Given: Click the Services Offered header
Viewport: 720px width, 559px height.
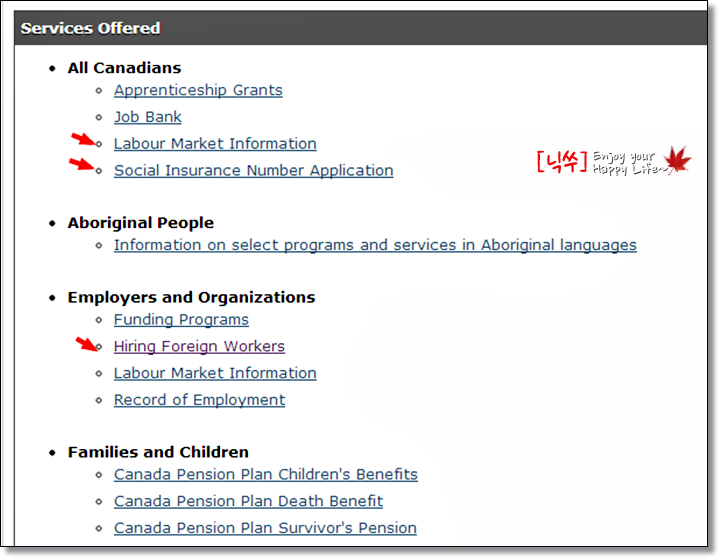Looking at the screenshot, I should 360,28.
